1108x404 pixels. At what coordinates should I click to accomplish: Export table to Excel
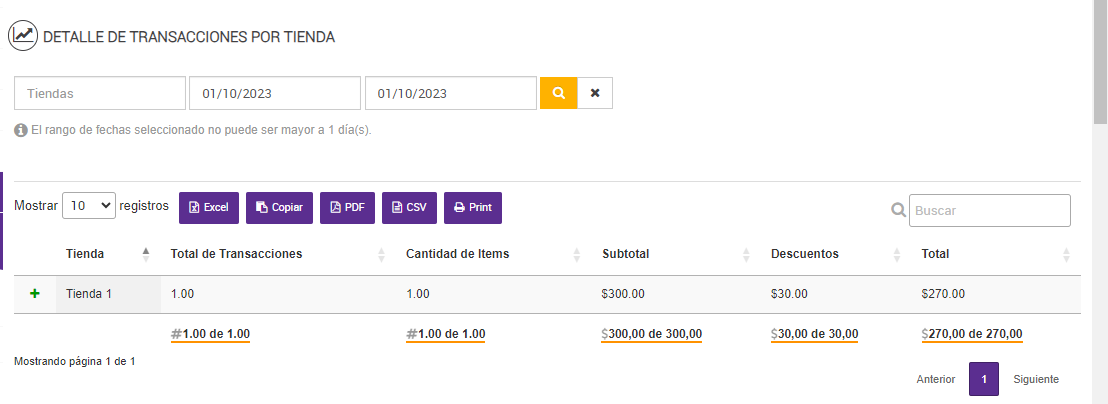[x=209, y=208]
